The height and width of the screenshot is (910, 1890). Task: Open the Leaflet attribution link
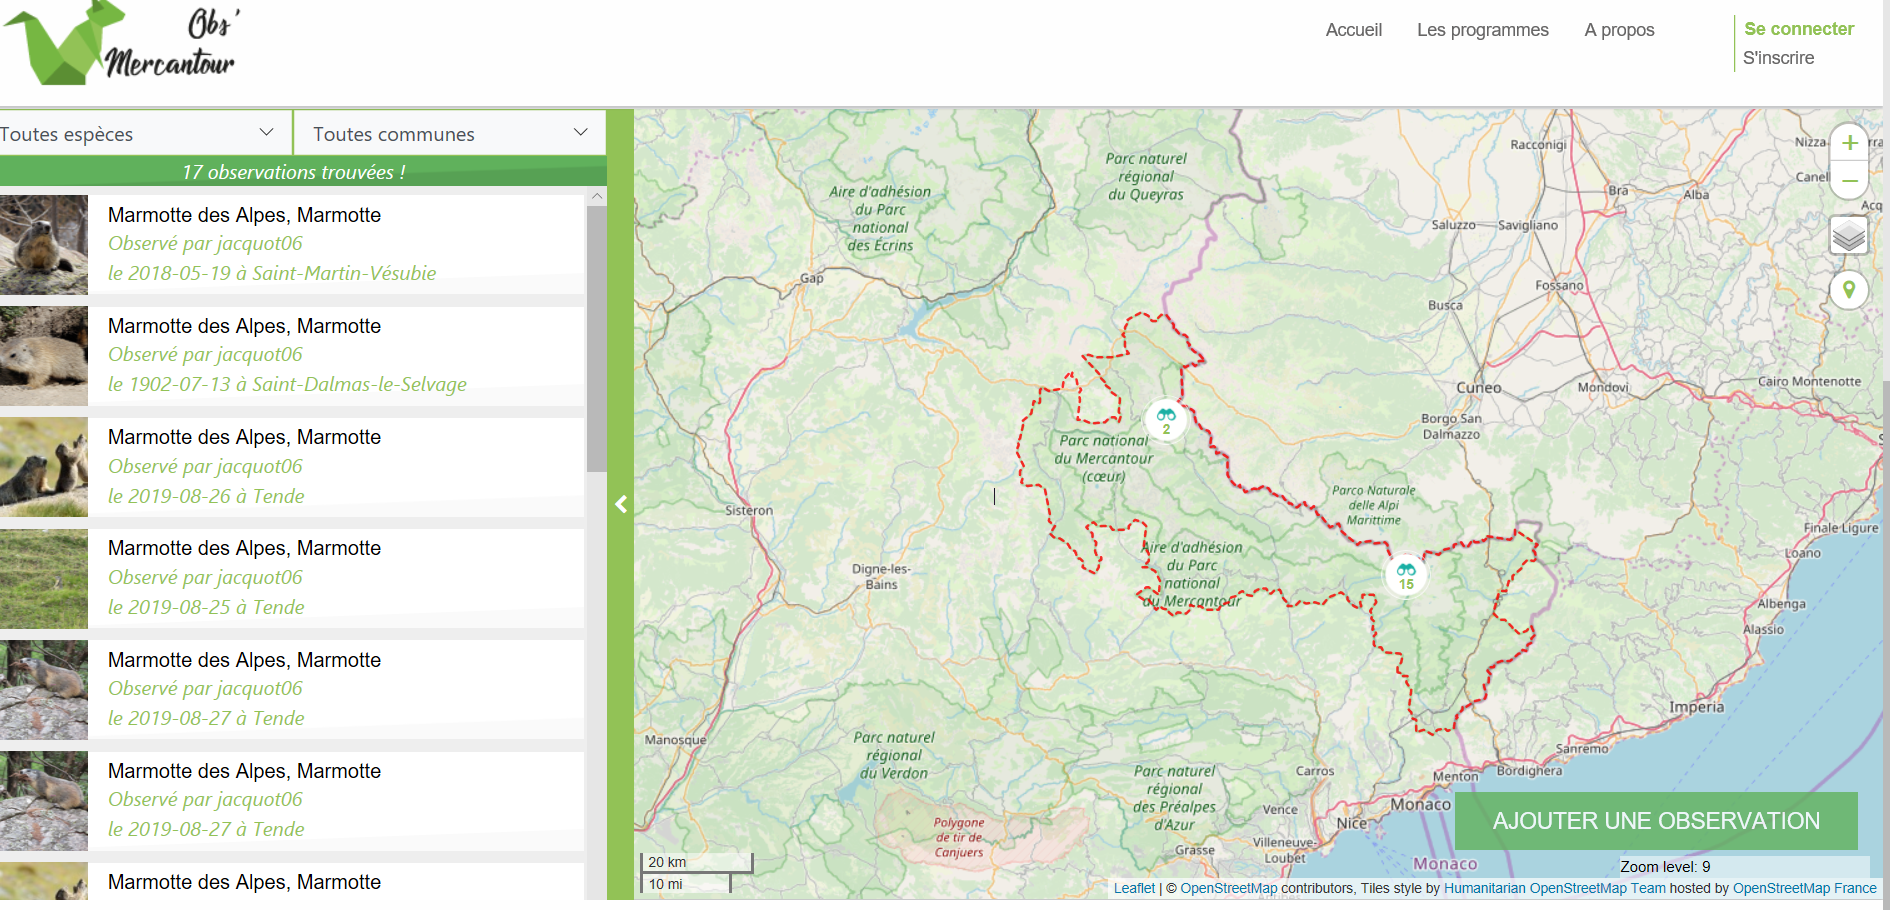(1134, 888)
